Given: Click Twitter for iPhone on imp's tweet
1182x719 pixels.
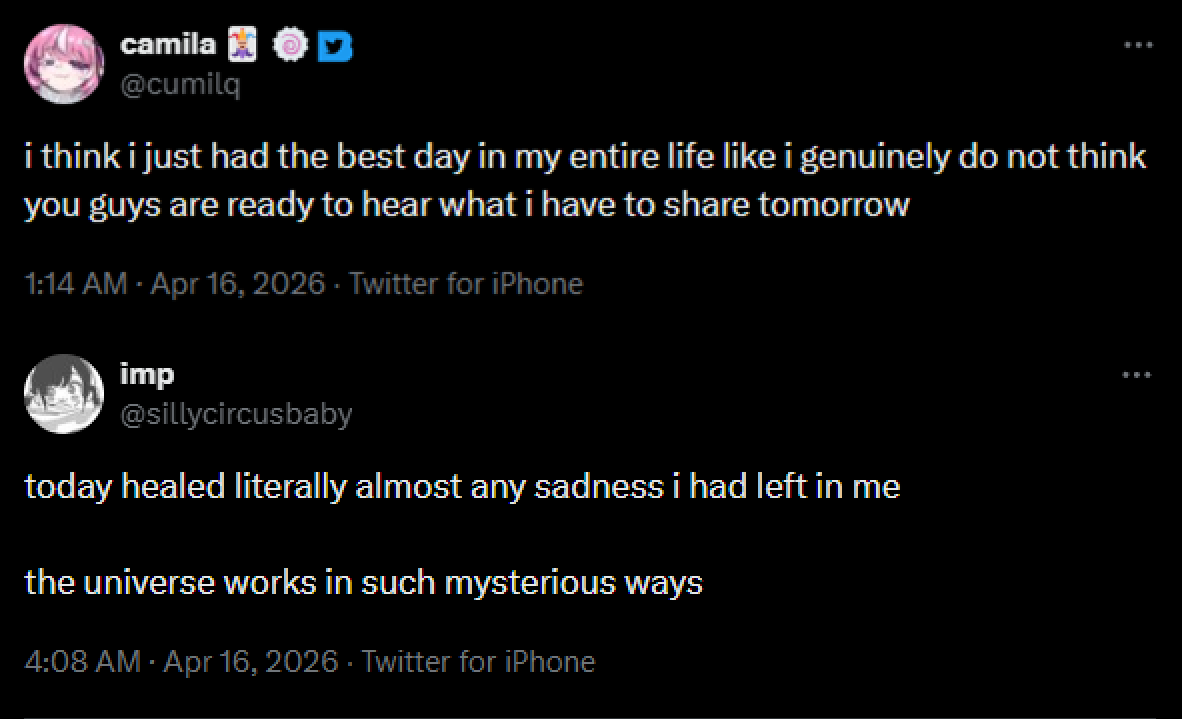Looking at the screenshot, I should (477, 662).
